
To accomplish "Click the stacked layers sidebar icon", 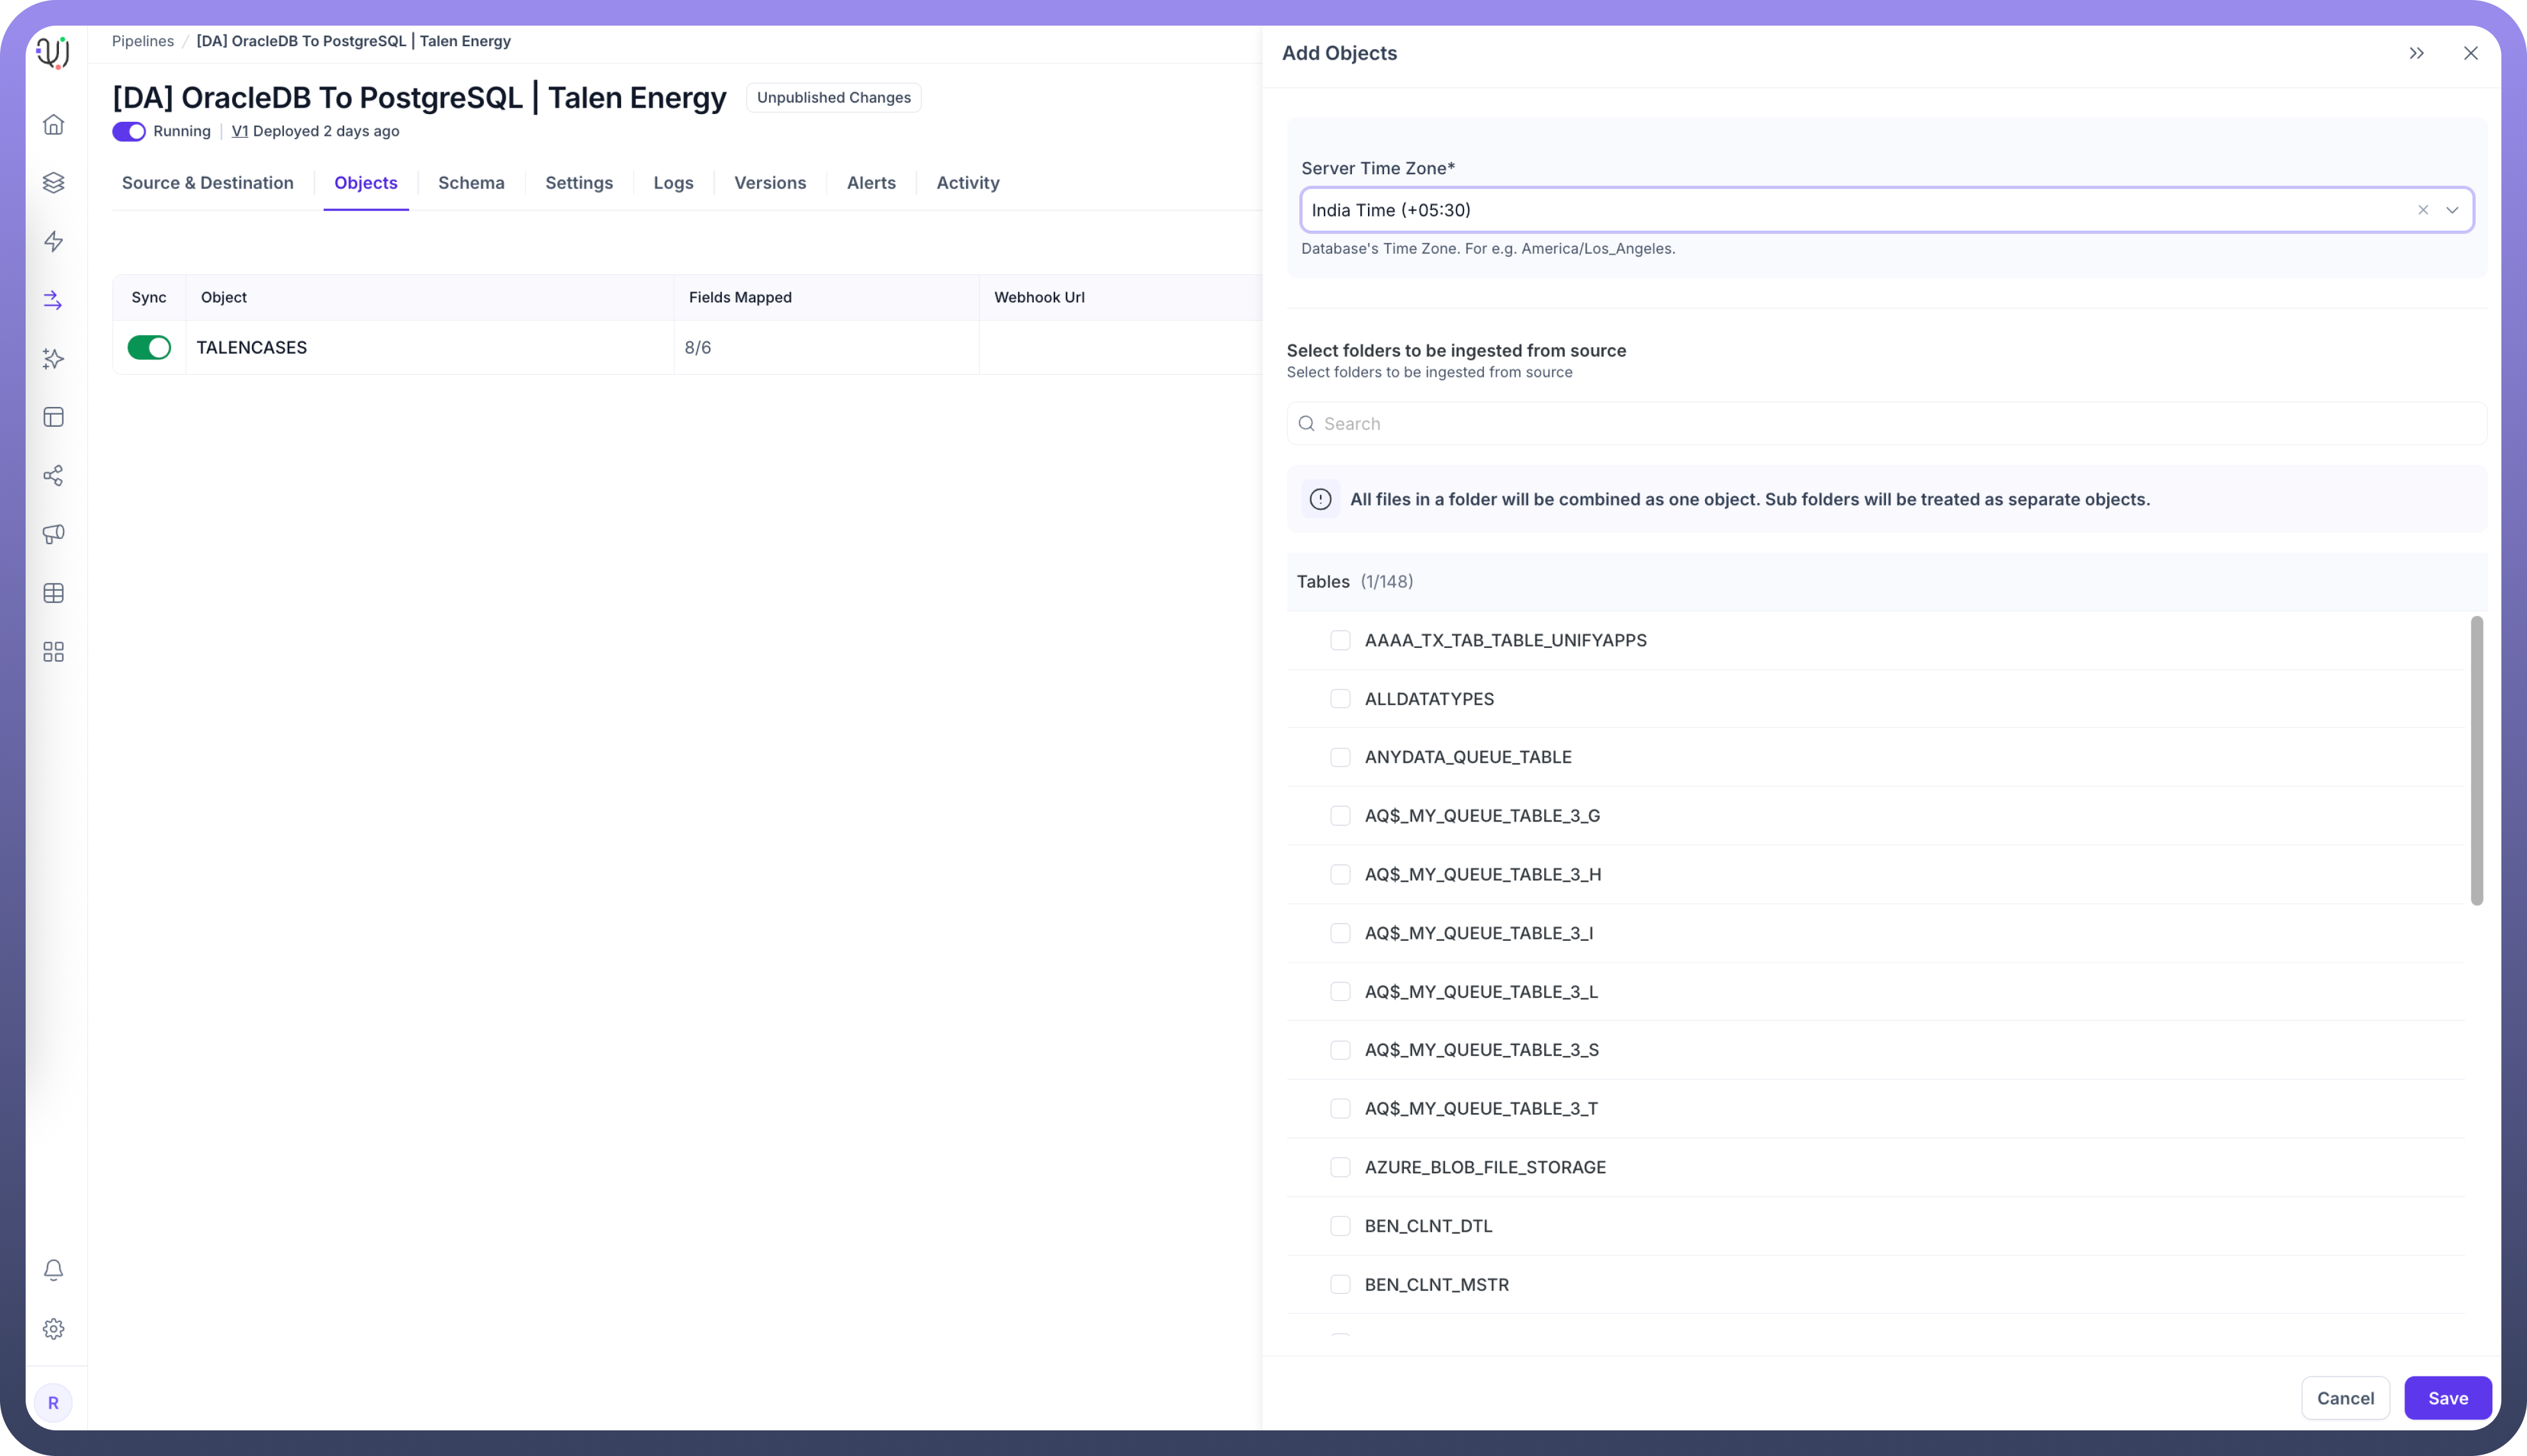I will pos(54,183).
